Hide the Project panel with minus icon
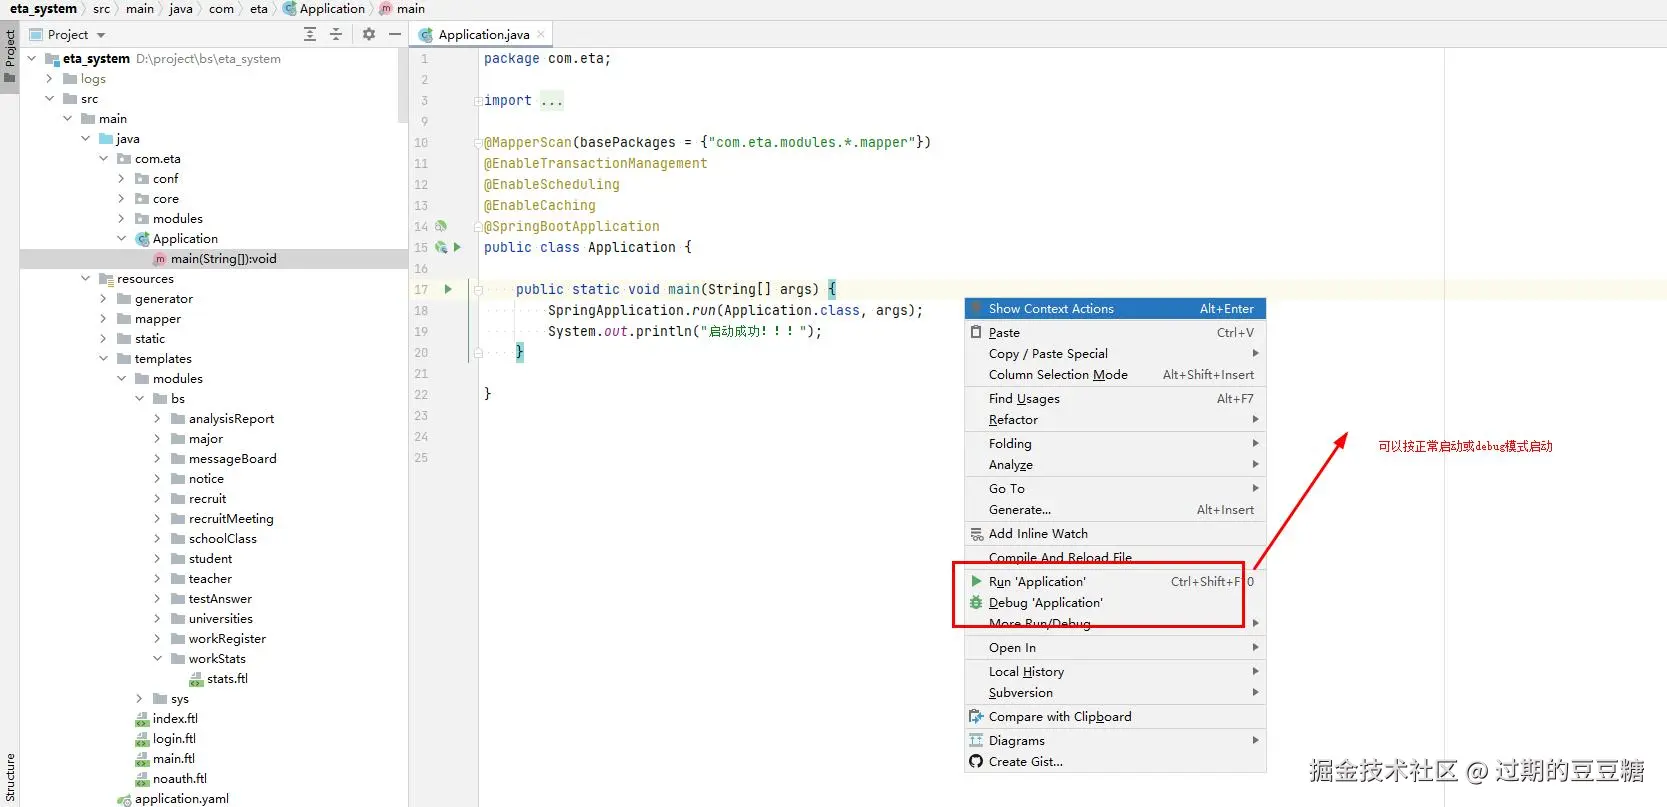This screenshot has width=1667, height=807. click(x=395, y=34)
